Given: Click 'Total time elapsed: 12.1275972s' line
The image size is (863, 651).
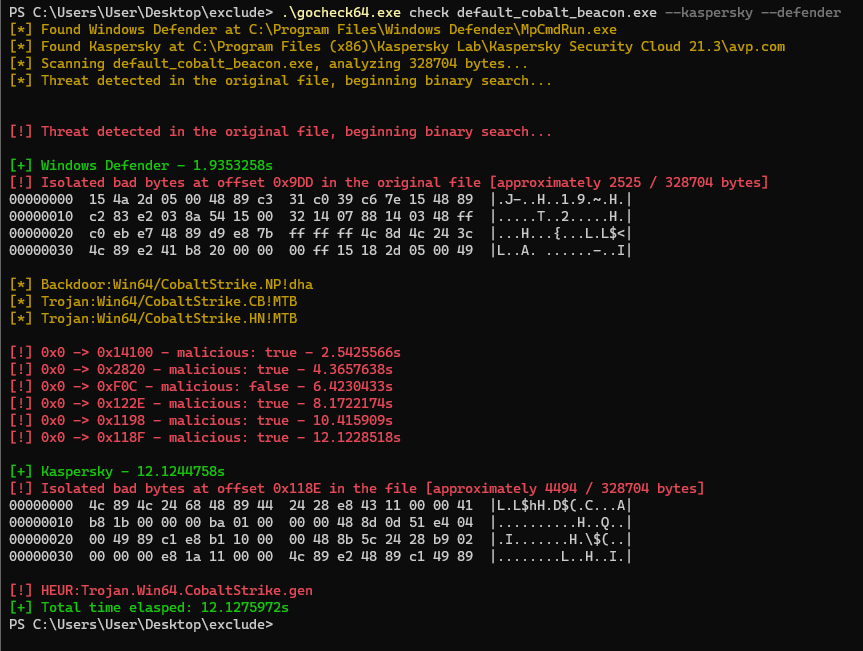Looking at the screenshot, I should pos(149,608).
